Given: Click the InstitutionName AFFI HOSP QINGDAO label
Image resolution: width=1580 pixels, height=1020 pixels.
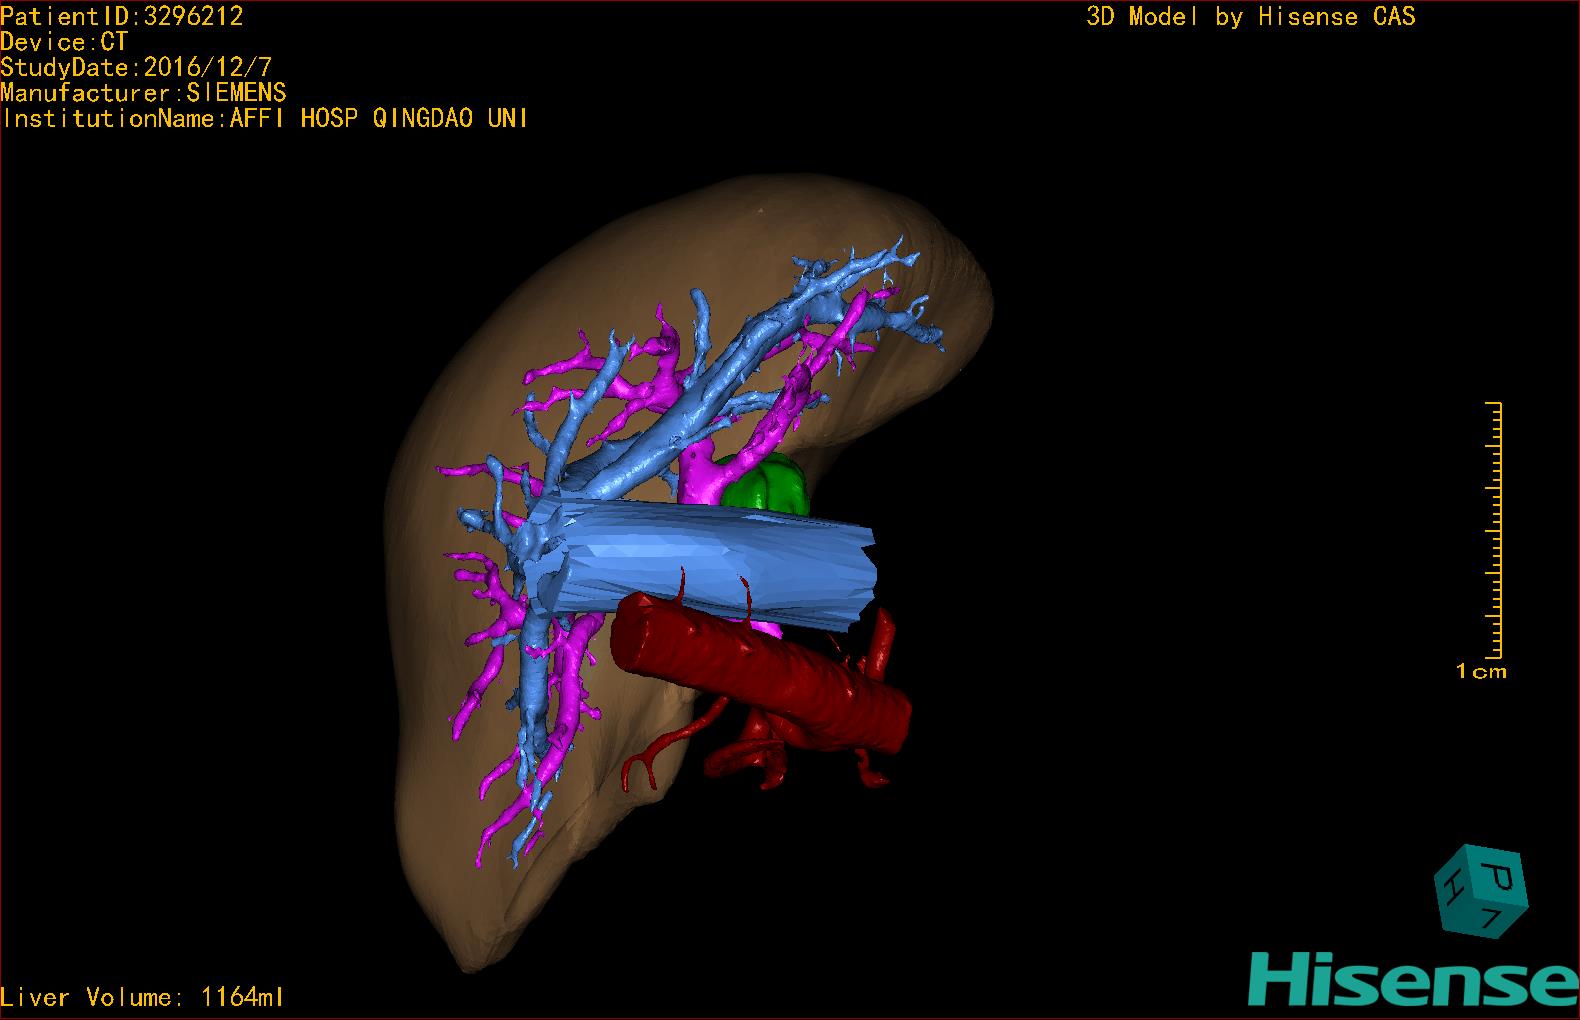Looking at the screenshot, I should (264, 118).
